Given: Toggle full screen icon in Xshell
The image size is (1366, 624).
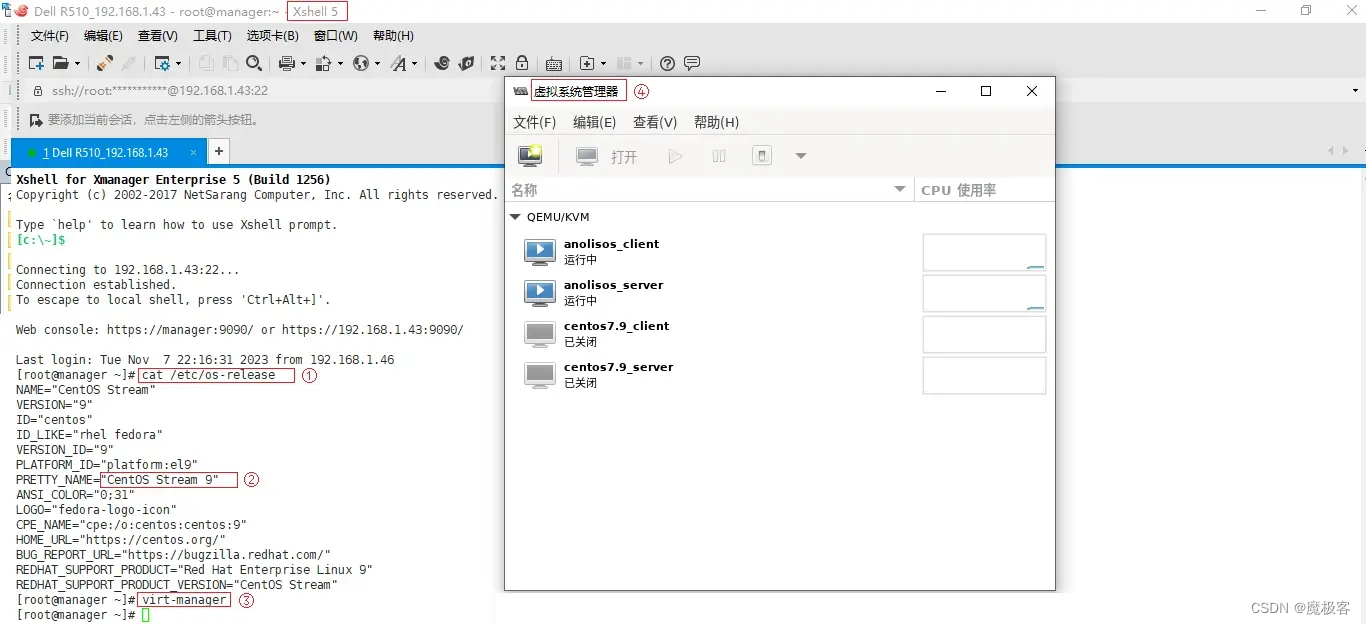Looking at the screenshot, I should coord(498,63).
